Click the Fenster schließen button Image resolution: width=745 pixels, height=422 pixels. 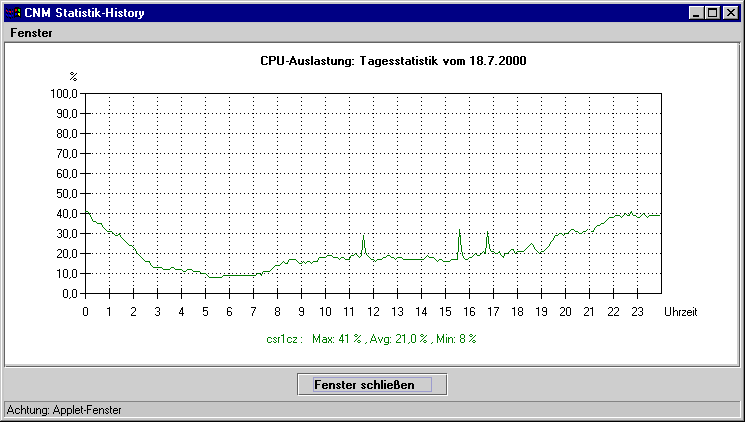(372, 384)
